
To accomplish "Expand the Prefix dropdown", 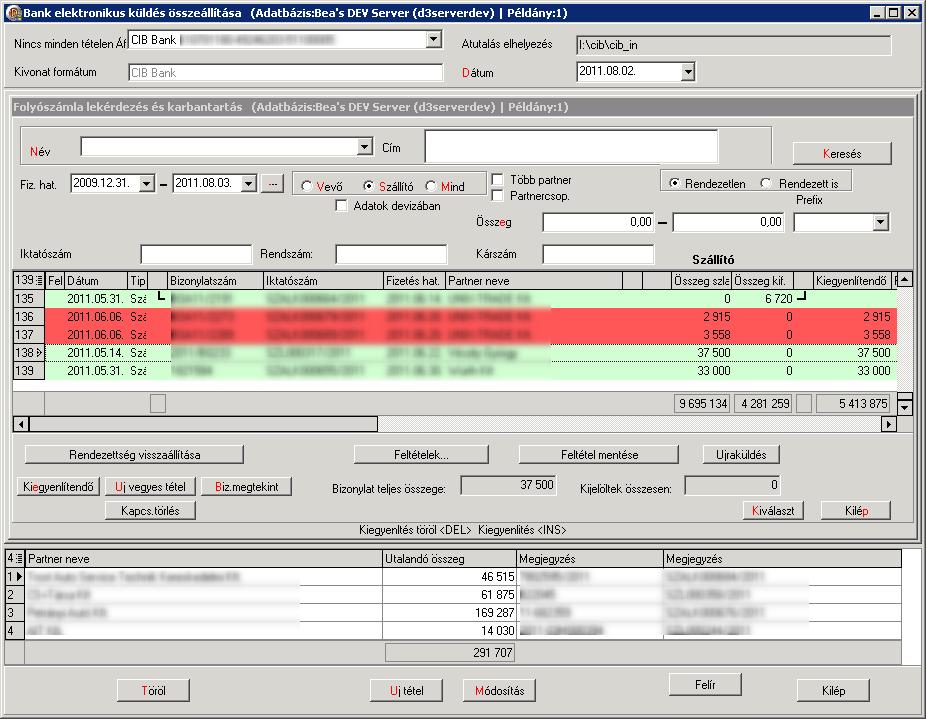I will point(881,222).
